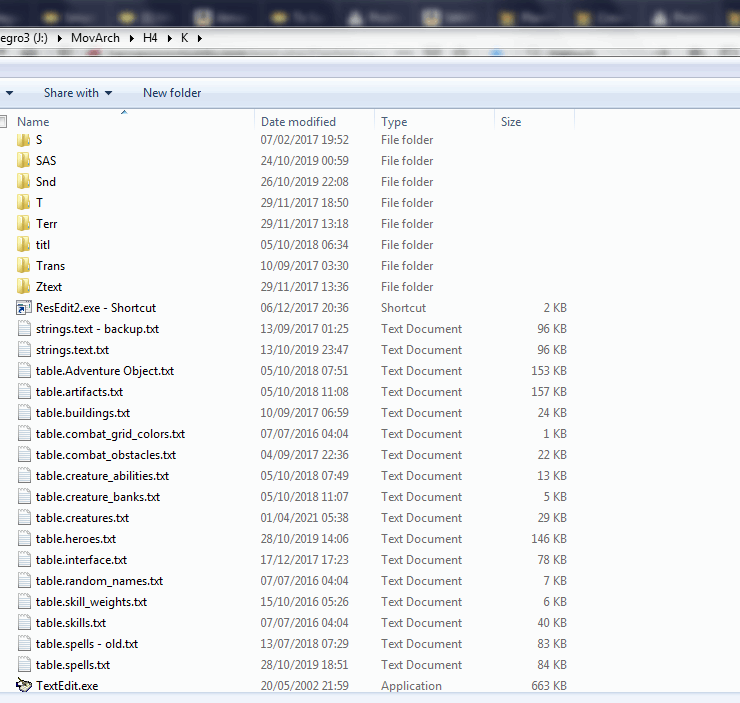Screen dimensions: 740x703
Task: Click date 24/10/2019 00:59 of SAS folder
Action: tap(304, 161)
